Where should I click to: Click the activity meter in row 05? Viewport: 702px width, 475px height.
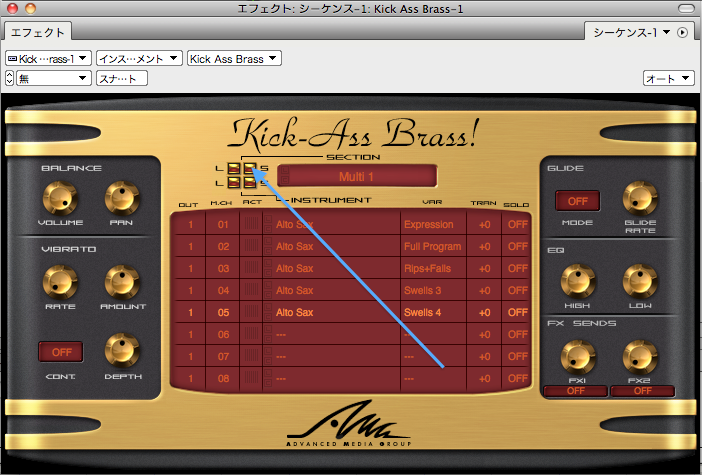click(251, 312)
